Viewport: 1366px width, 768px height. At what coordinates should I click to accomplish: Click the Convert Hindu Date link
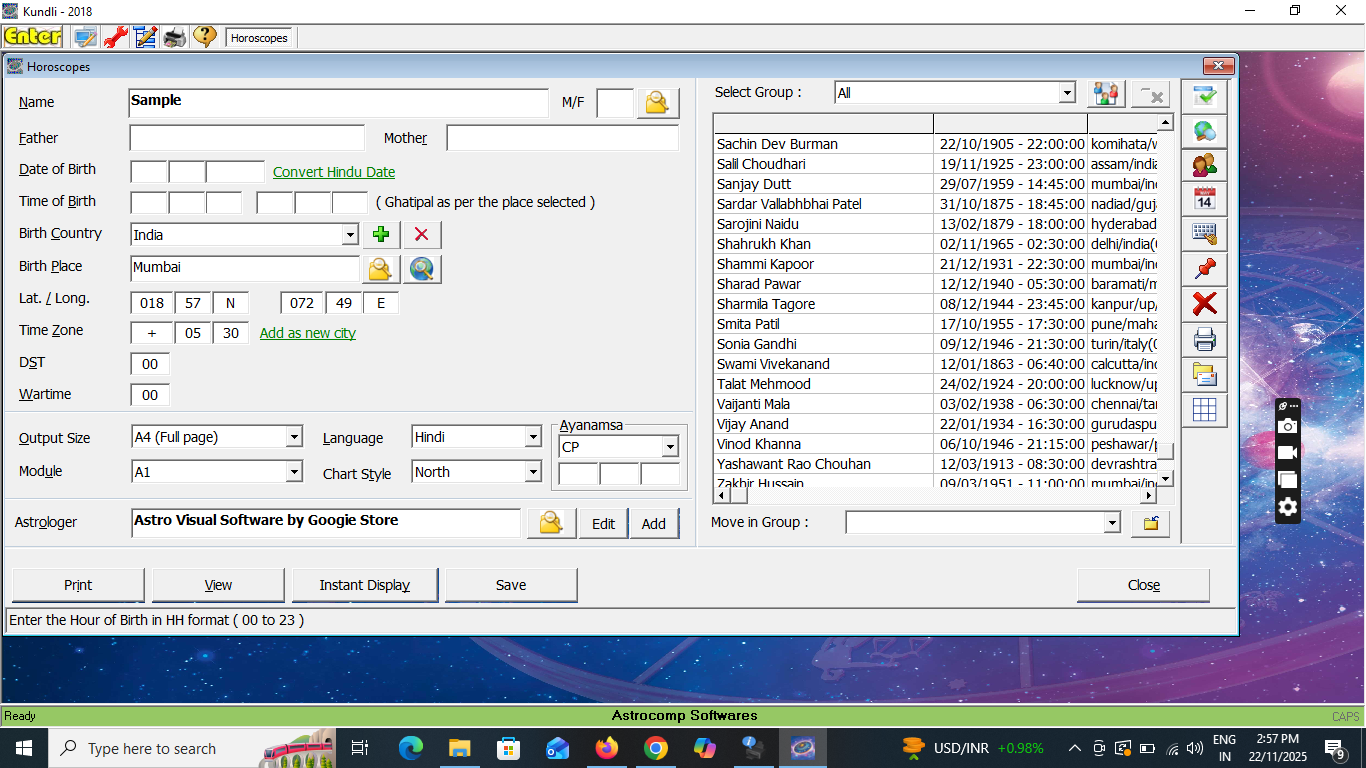pyautogui.click(x=334, y=172)
